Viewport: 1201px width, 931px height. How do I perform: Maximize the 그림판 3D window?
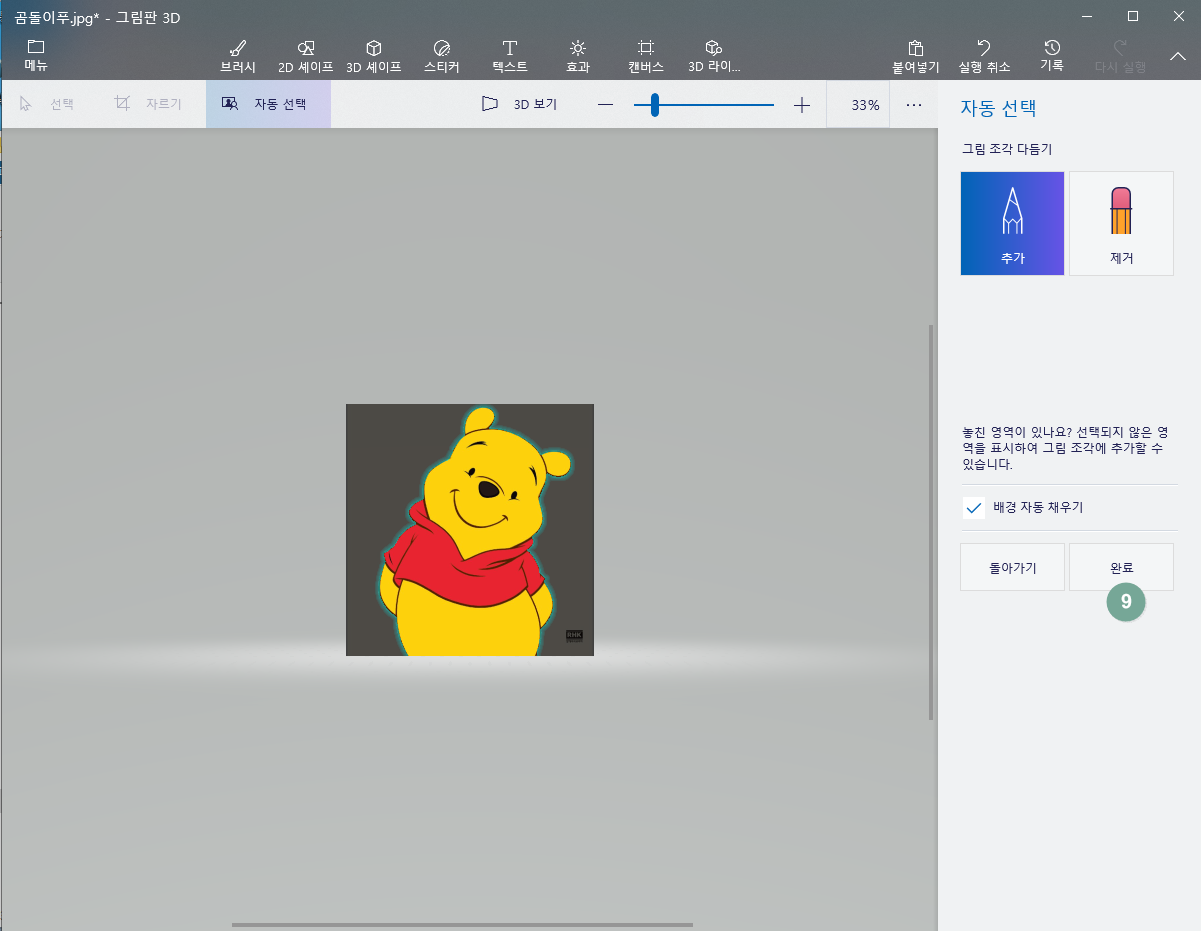(x=1133, y=16)
